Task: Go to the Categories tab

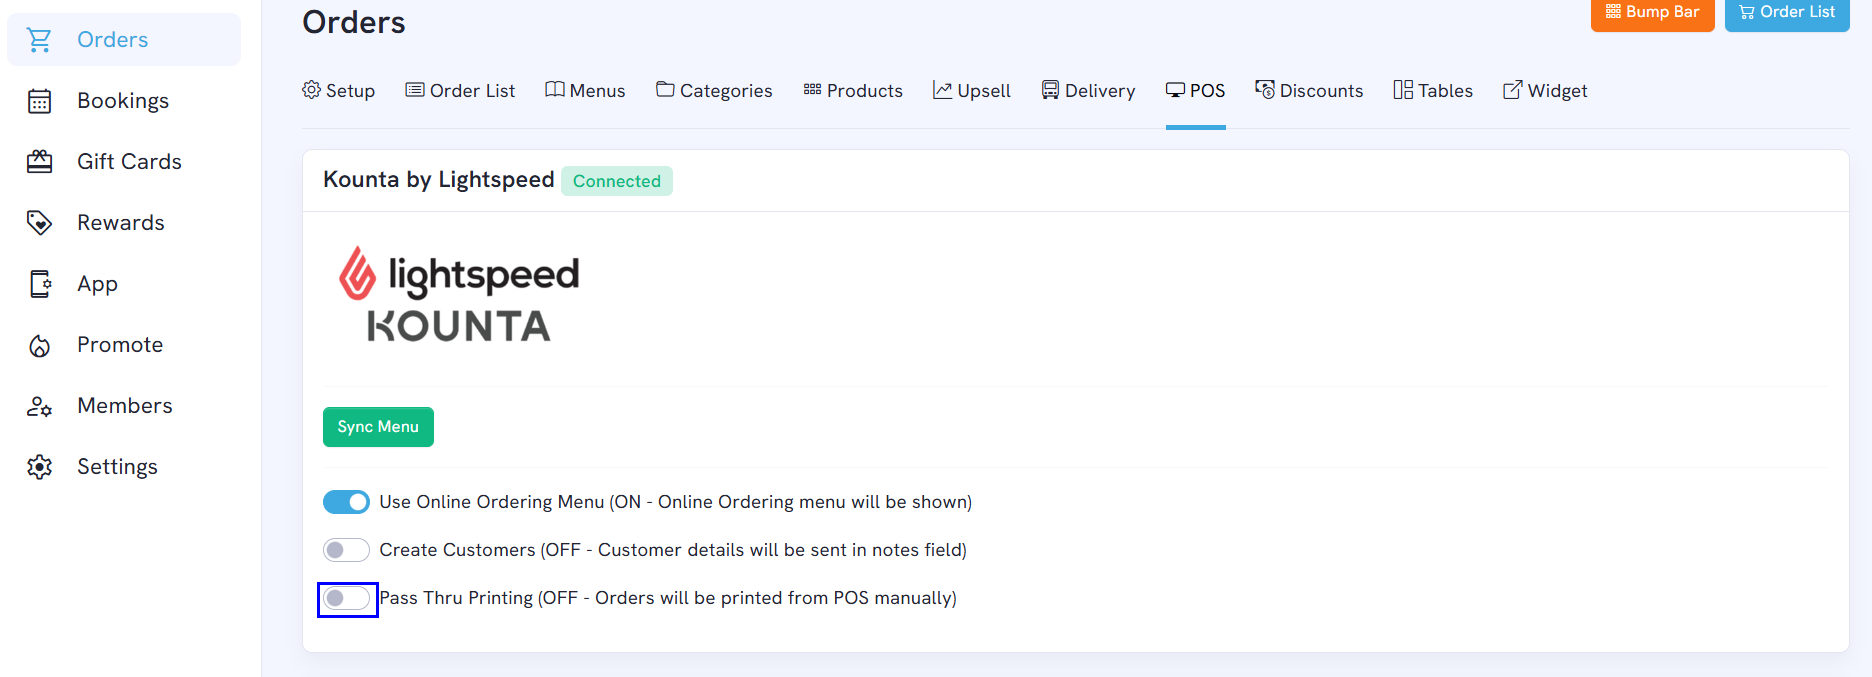Action: 714,91
